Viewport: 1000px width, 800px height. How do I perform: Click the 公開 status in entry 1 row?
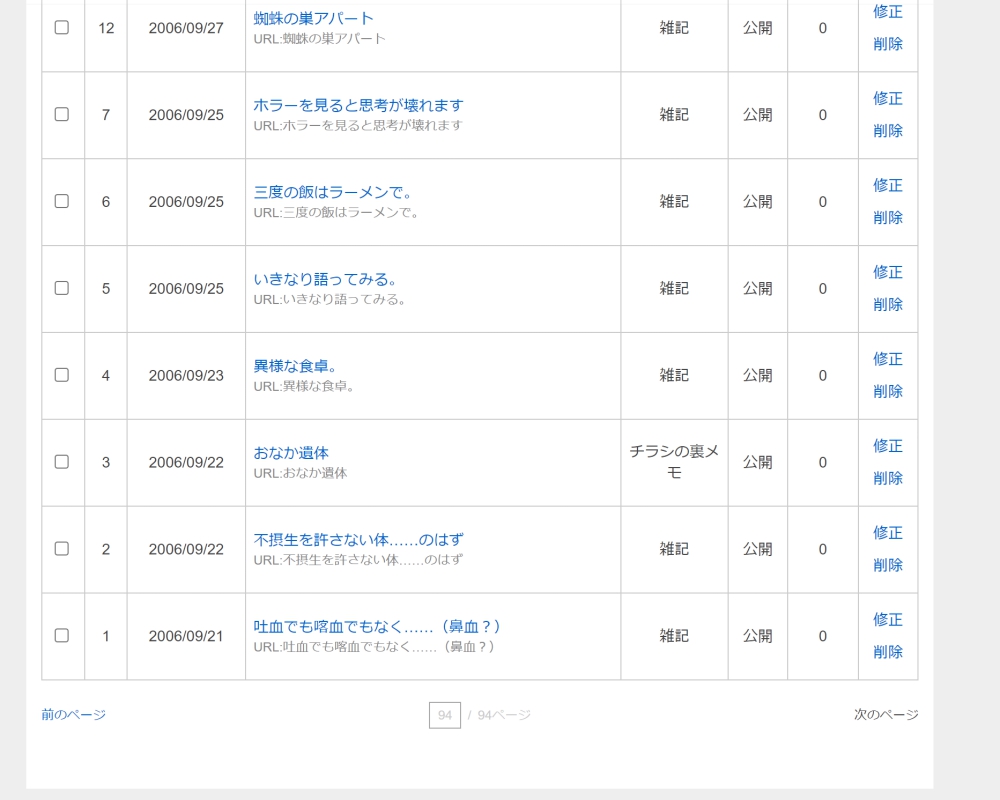(x=758, y=635)
